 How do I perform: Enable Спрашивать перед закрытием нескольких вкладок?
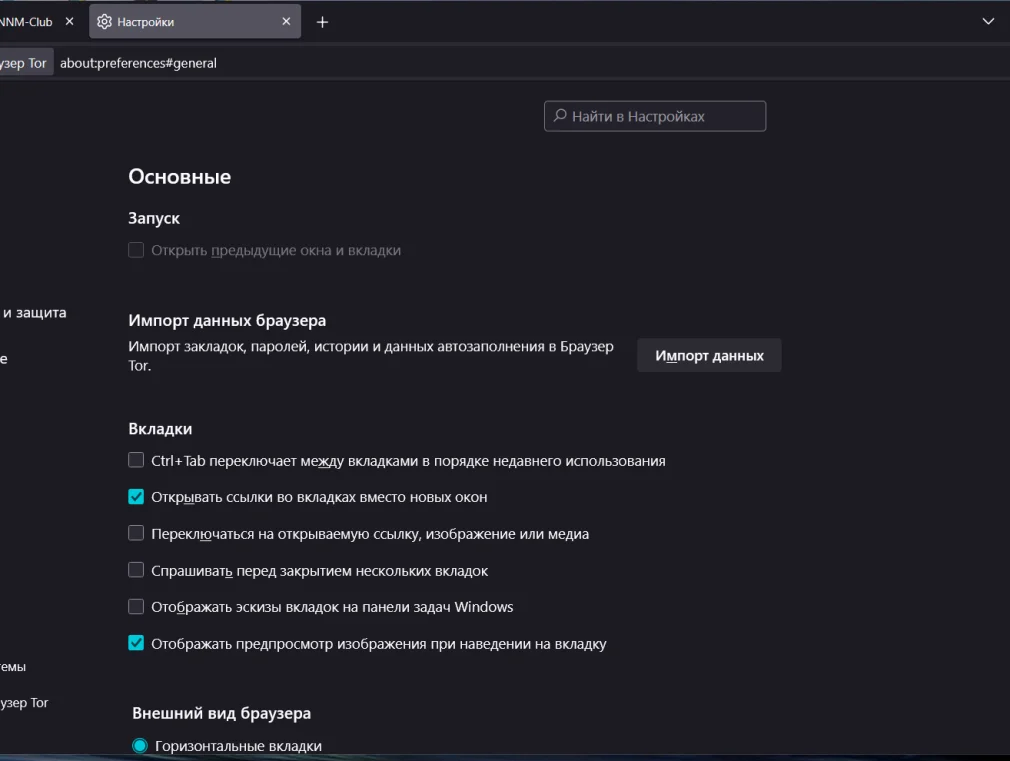[136, 571]
